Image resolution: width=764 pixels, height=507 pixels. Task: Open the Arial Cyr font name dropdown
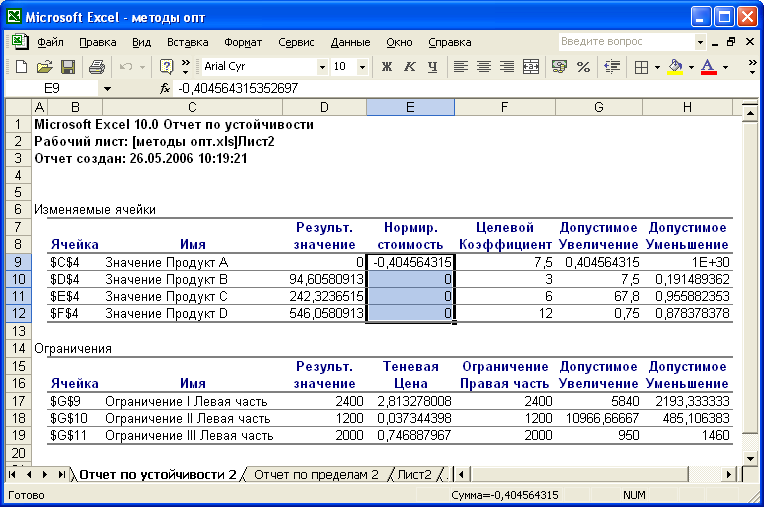(321, 67)
